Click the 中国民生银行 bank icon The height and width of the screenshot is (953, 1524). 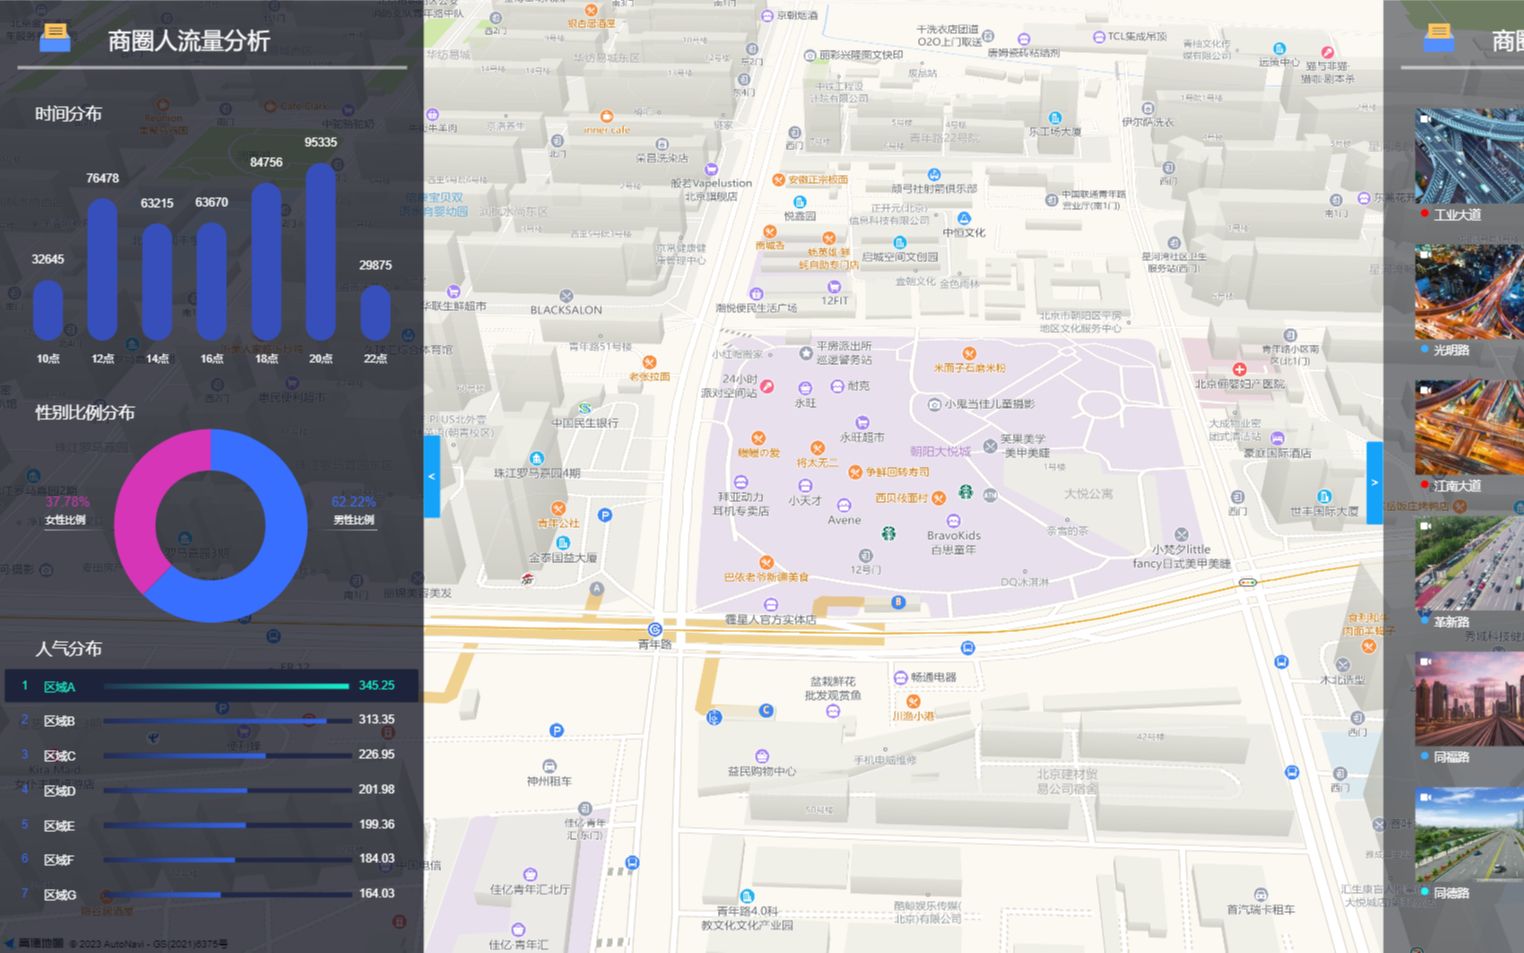tap(585, 408)
